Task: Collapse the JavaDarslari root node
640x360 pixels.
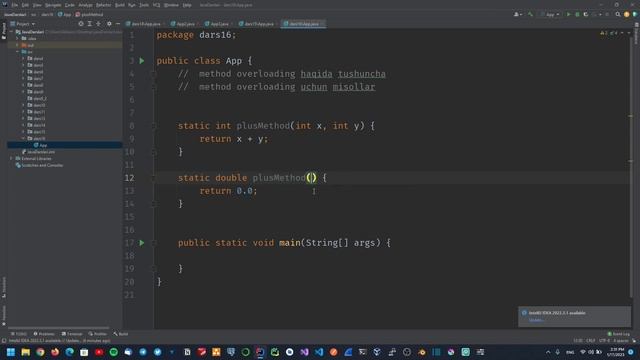Action: (11, 32)
